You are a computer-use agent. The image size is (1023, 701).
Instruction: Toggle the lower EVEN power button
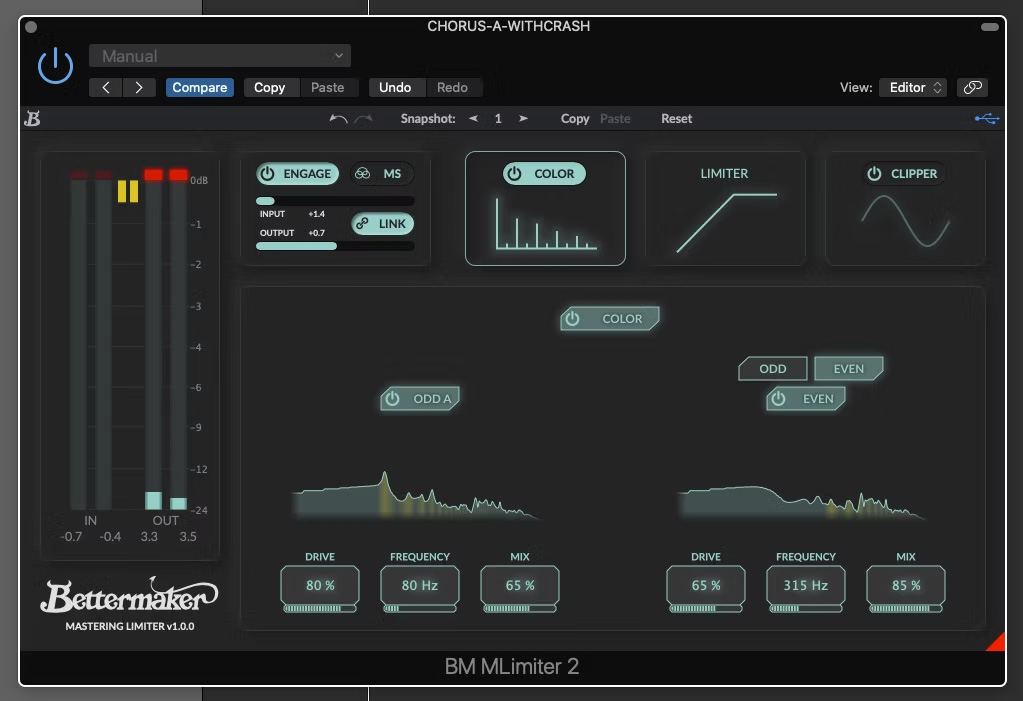tap(806, 399)
